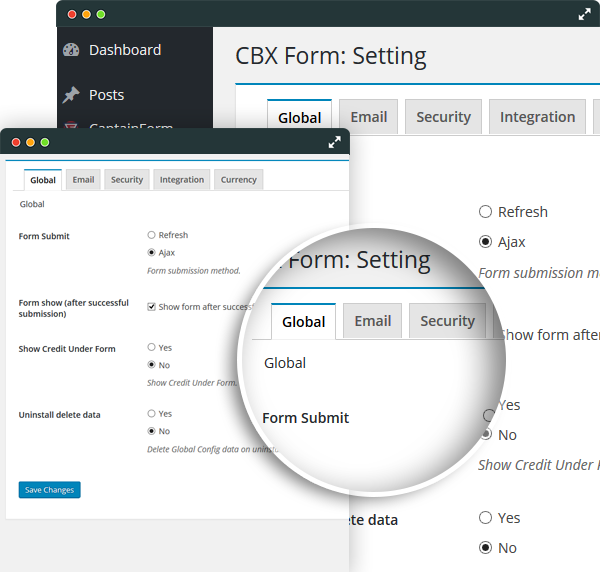The width and height of the screenshot is (600, 572).
Task: Click the yellow minimize dot of front window
Action: (x=30, y=142)
